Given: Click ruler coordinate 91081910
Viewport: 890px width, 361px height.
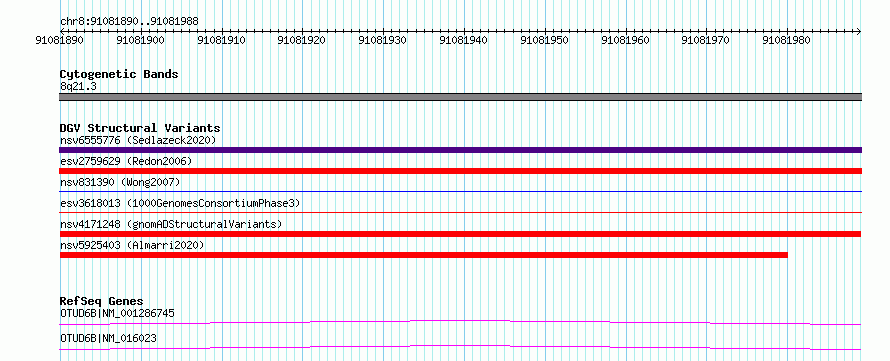Looking at the screenshot, I should click(221, 41).
